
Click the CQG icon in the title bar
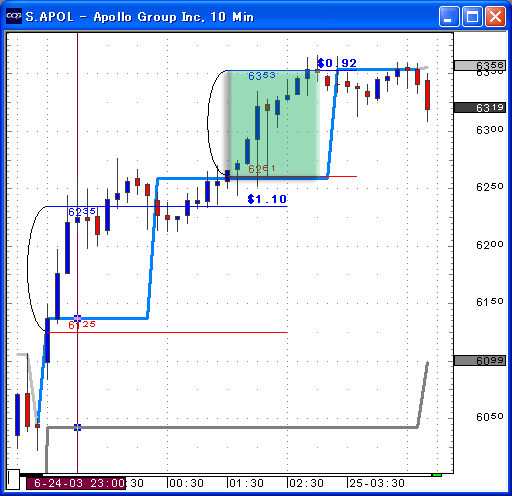coord(14,16)
